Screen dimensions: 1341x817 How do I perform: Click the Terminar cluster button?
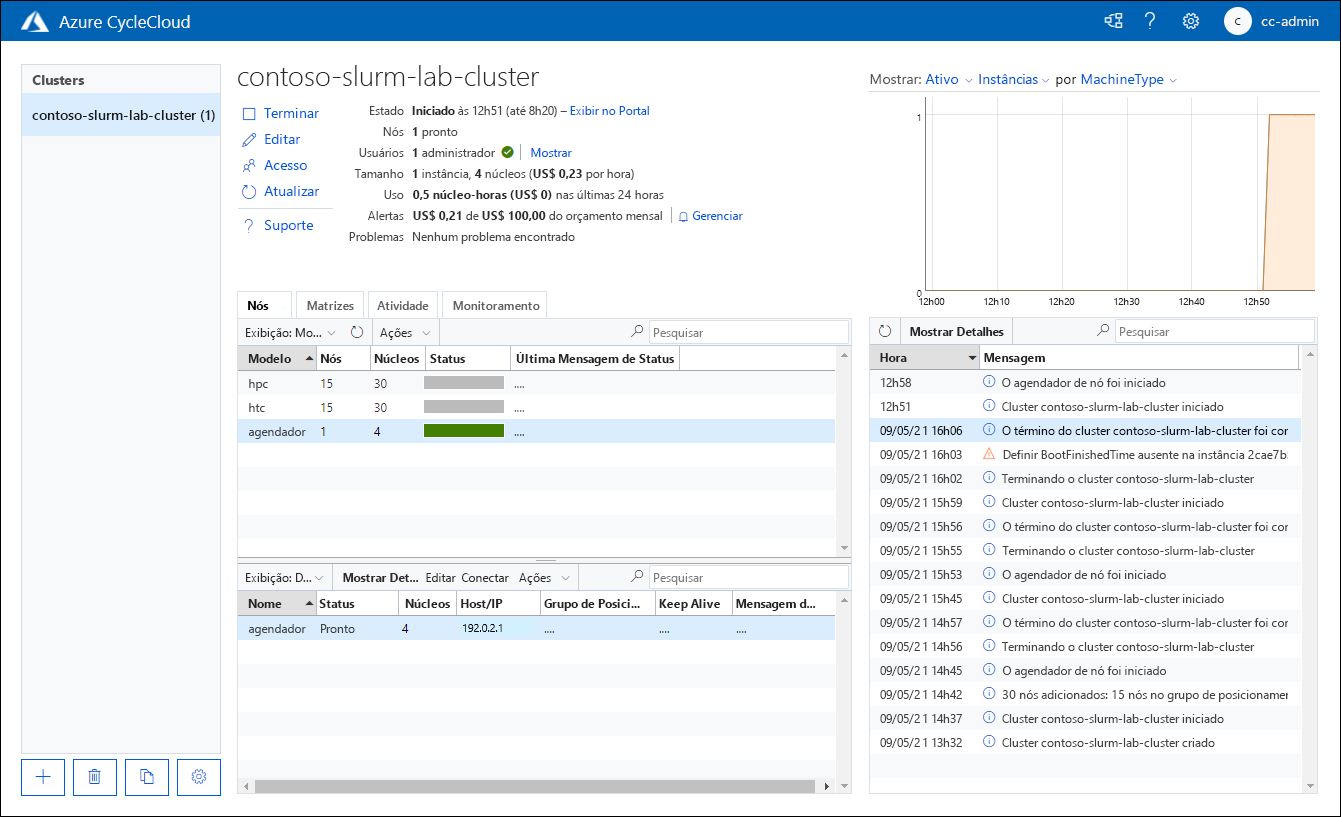pyautogui.click(x=281, y=114)
